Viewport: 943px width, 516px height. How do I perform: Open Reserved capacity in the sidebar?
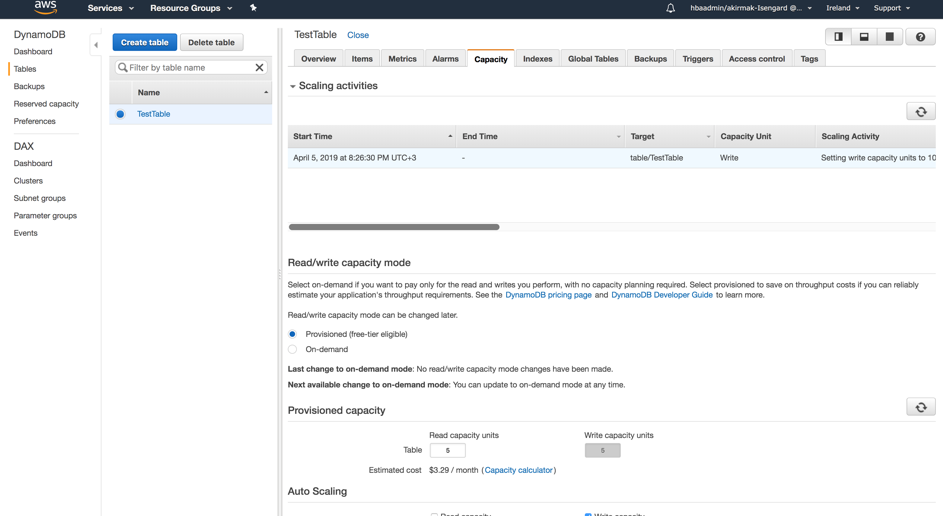(46, 104)
